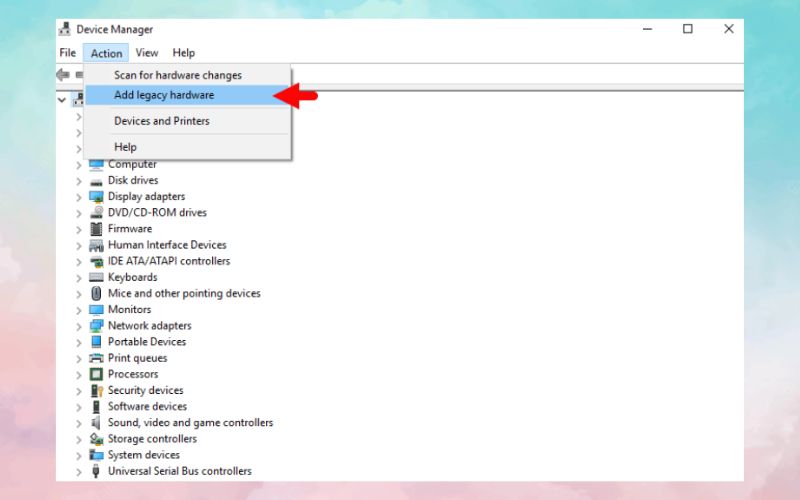
Task: Select the DVD/CD-ROM drives label
Action: click(x=157, y=213)
